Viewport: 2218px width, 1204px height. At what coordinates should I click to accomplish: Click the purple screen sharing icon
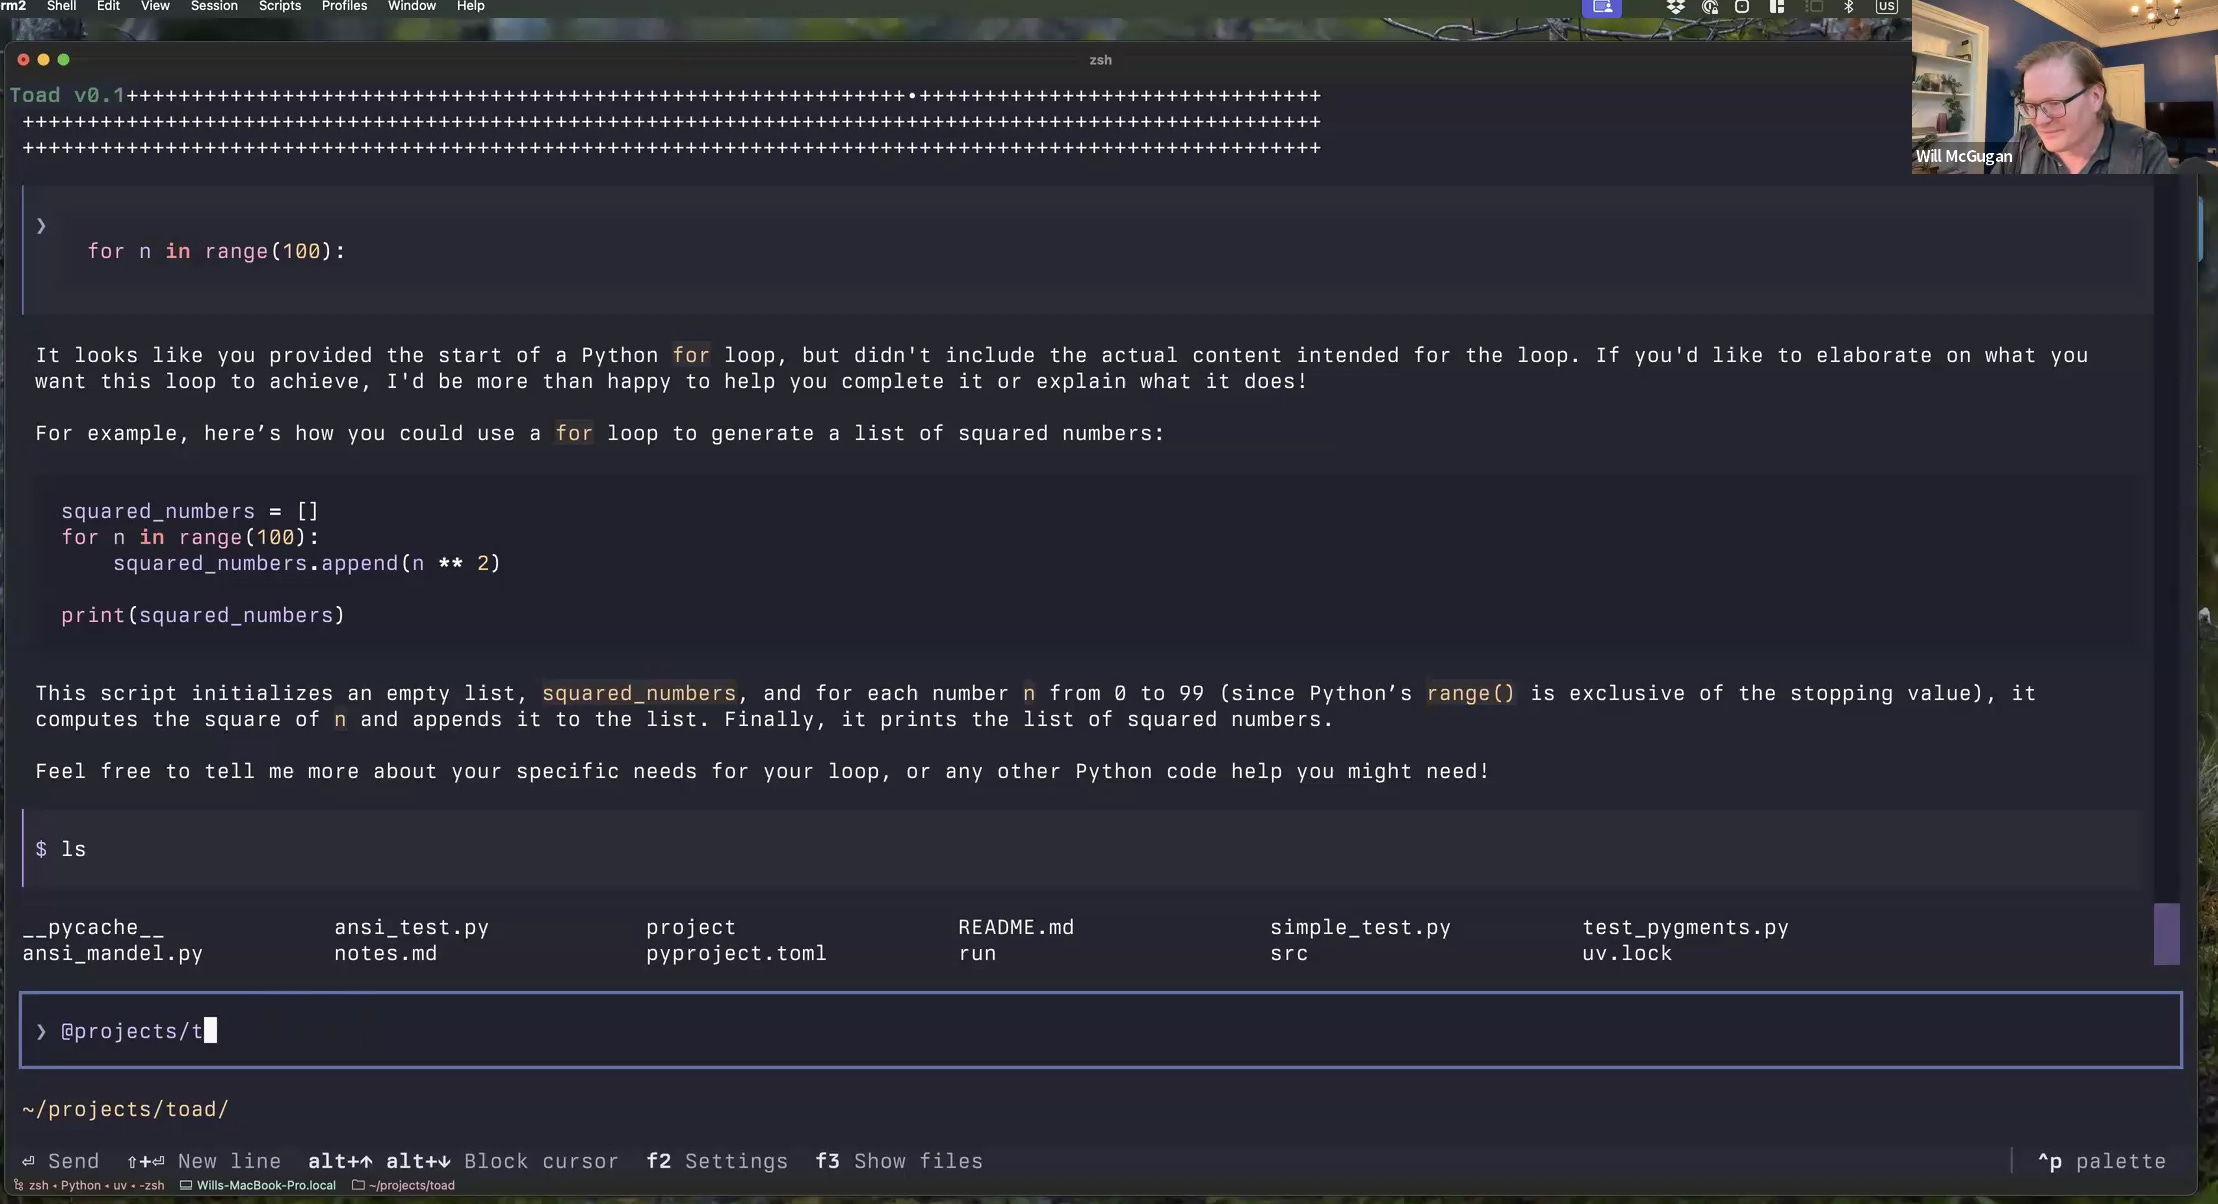(1602, 7)
